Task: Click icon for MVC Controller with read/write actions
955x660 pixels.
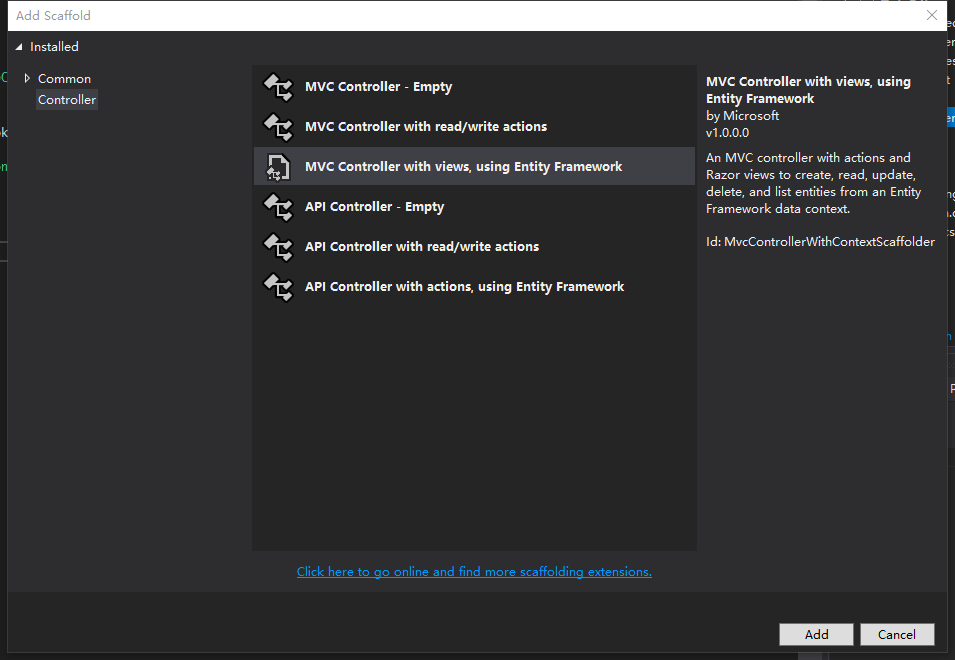Action: 277,127
